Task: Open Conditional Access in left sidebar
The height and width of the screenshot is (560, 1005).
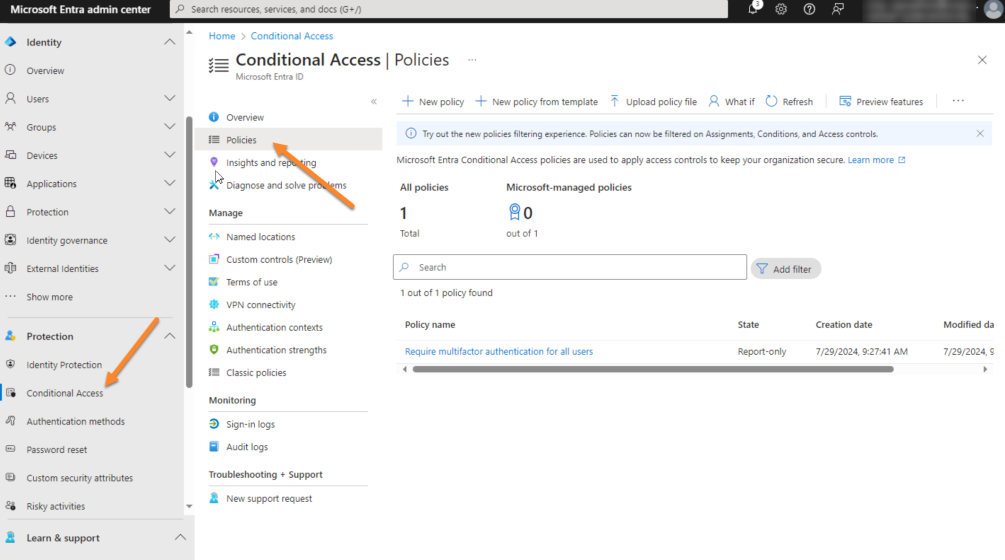Action: click(65, 393)
